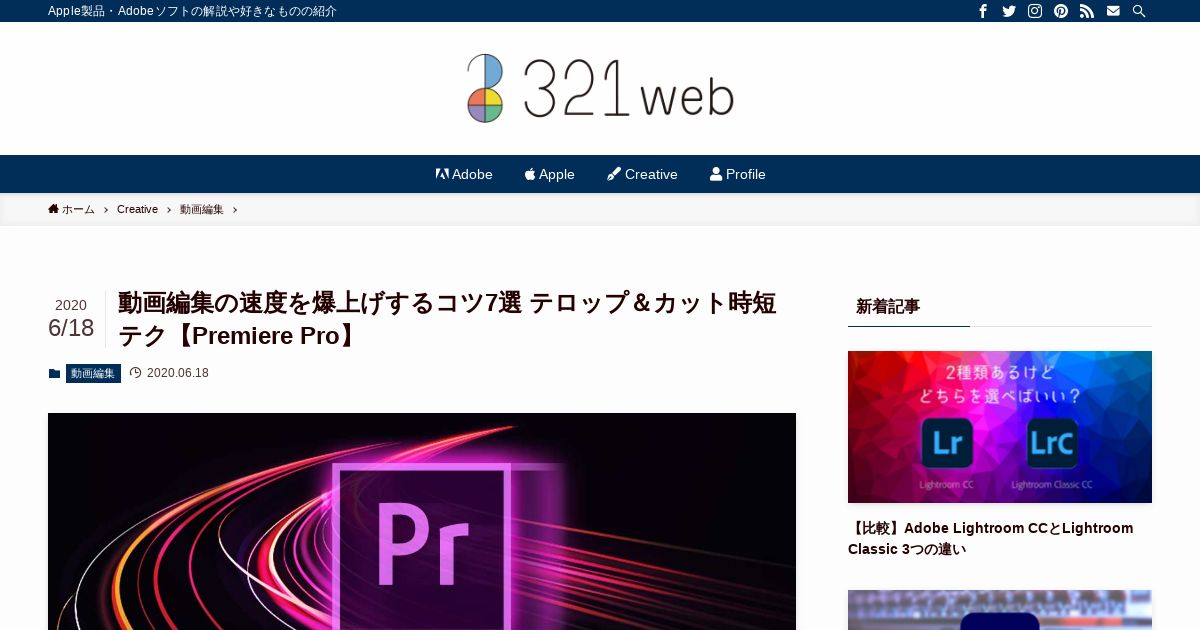Open the RSS feed icon
The height and width of the screenshot is (630, 1200).
point(1087,11)
